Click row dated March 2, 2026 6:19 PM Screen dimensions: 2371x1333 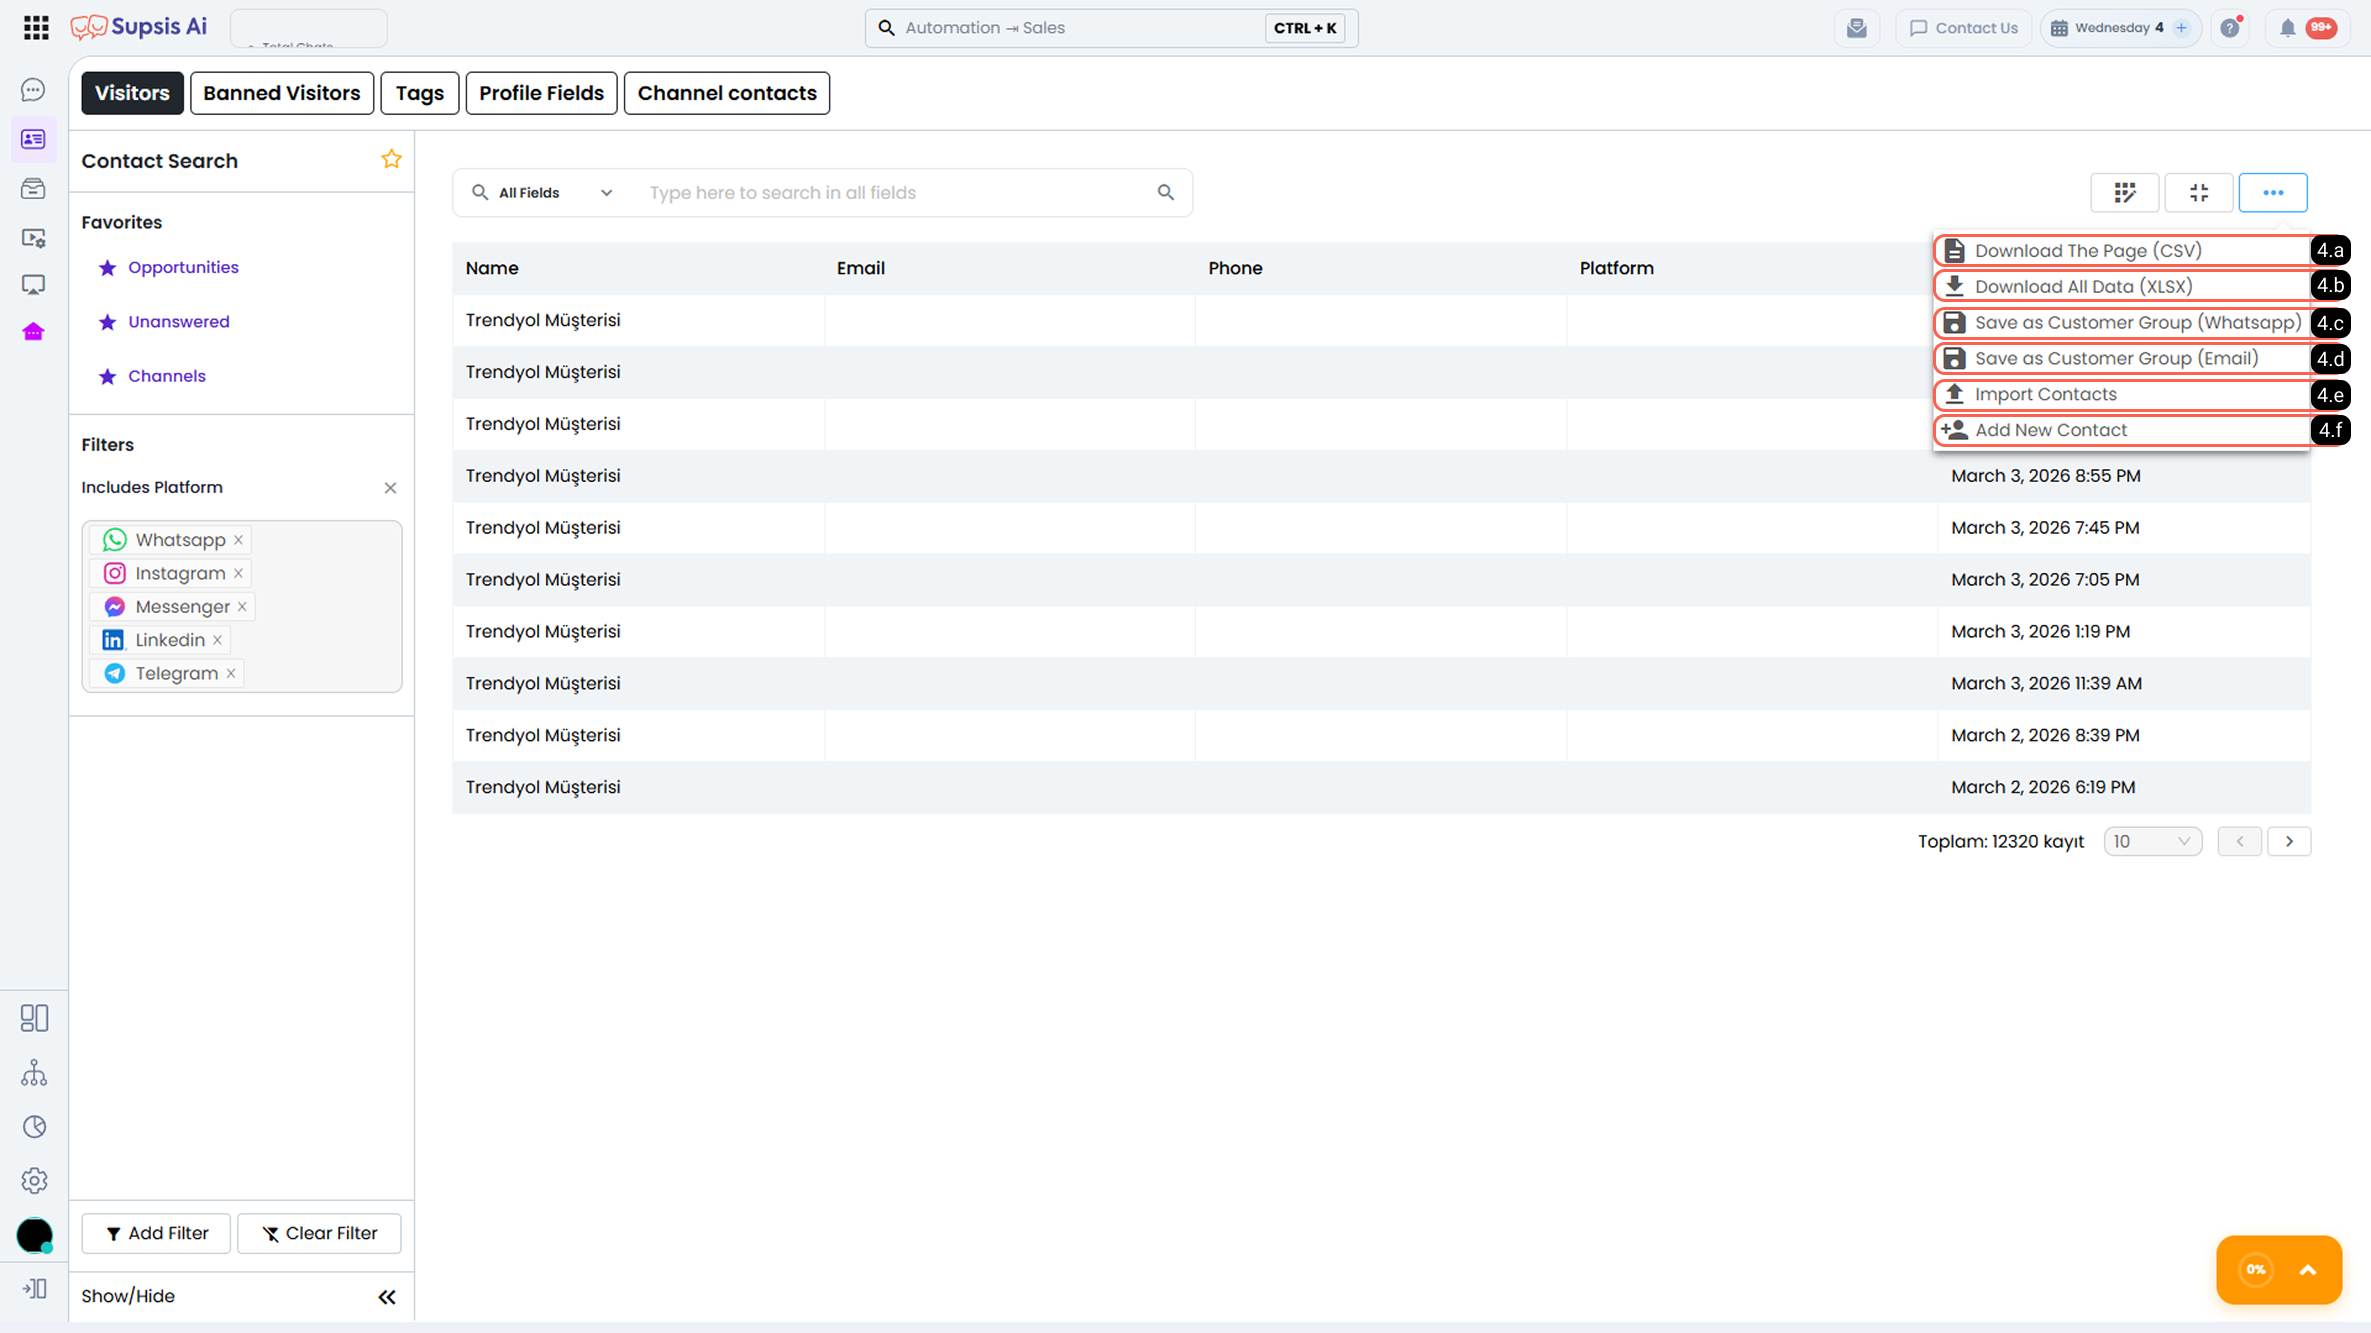(x=1381, y=788)
